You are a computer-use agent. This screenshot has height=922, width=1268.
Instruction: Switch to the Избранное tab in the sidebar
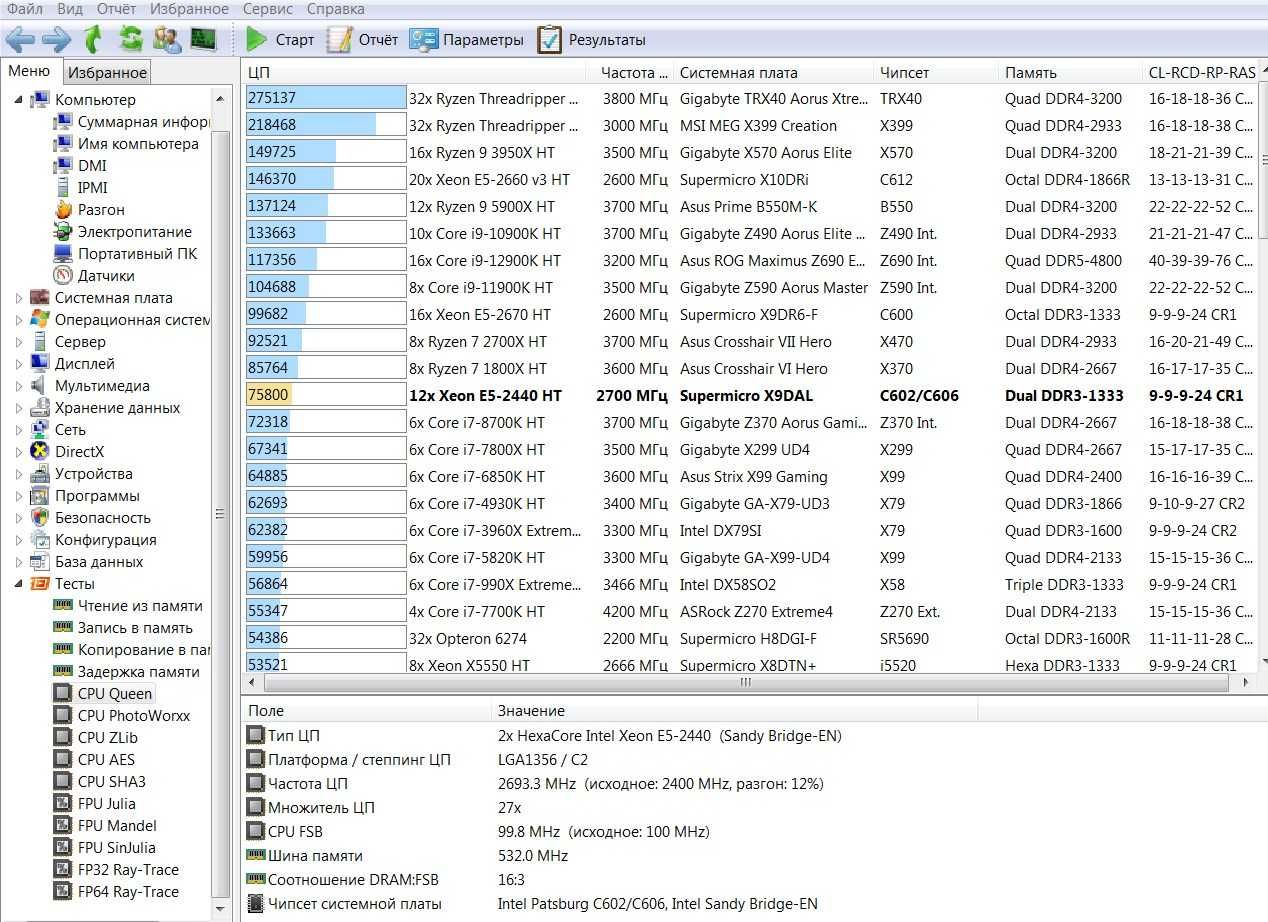tap(107, 72)
